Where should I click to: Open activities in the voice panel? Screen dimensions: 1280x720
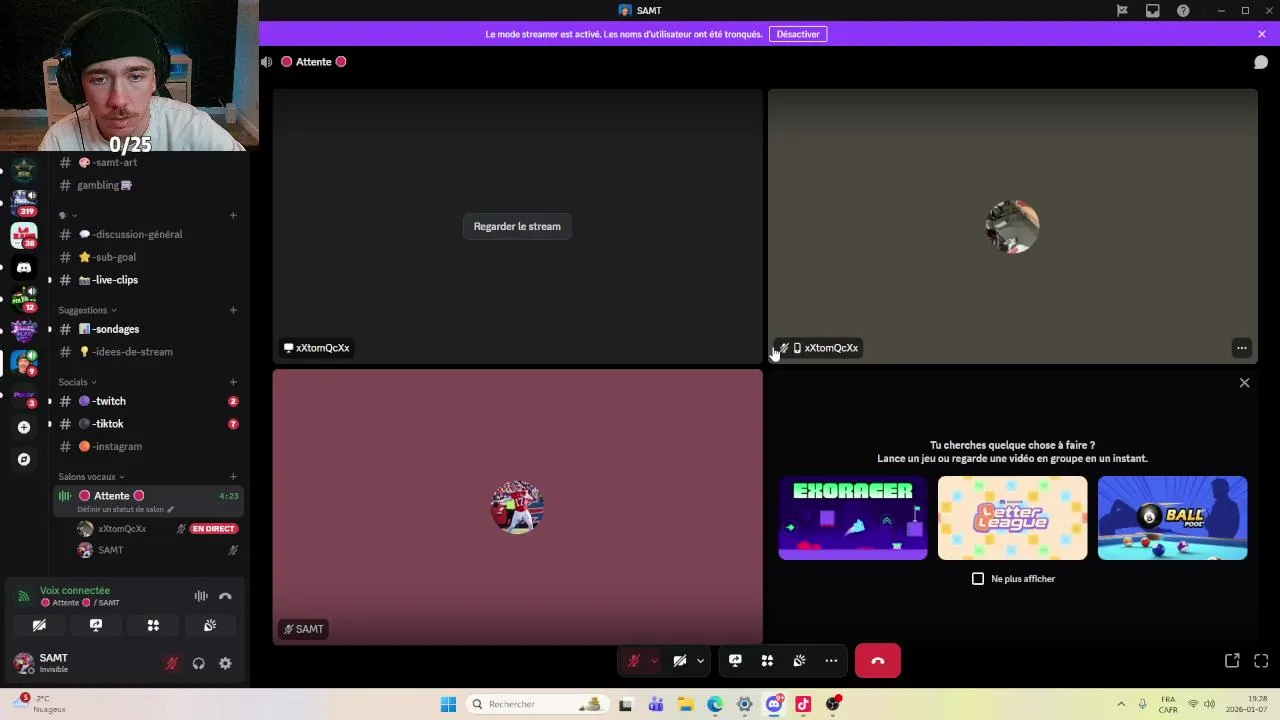pyautogui.click(x=153, y=625)
